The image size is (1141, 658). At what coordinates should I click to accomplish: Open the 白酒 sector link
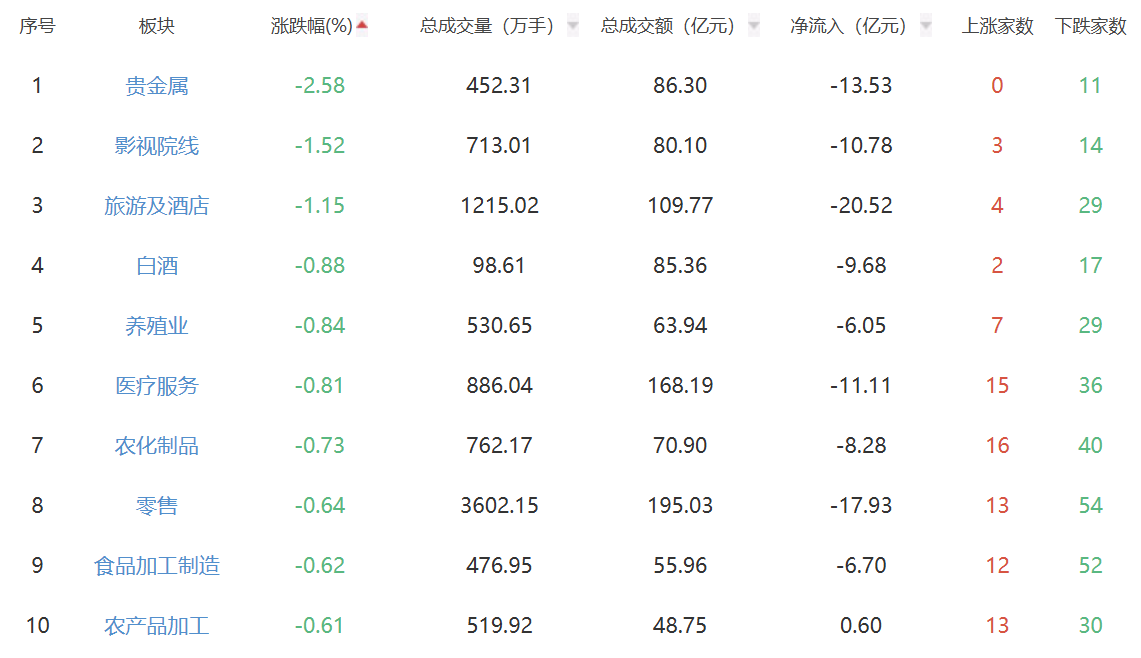point(156,266)
